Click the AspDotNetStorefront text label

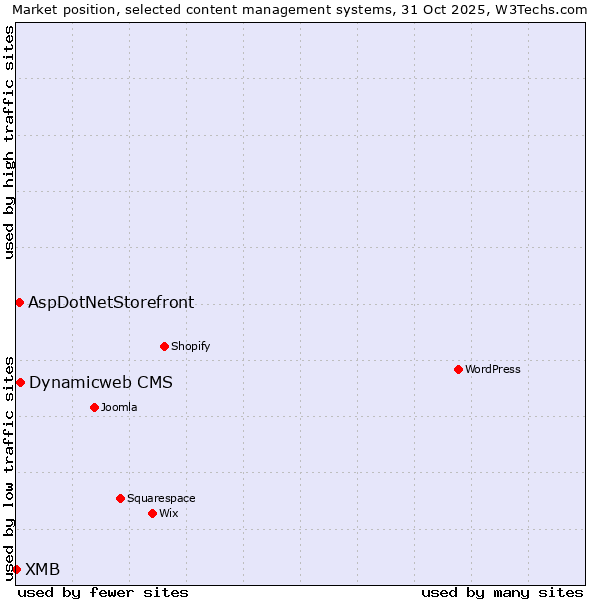pyautogui.click(x=111, y=302)
